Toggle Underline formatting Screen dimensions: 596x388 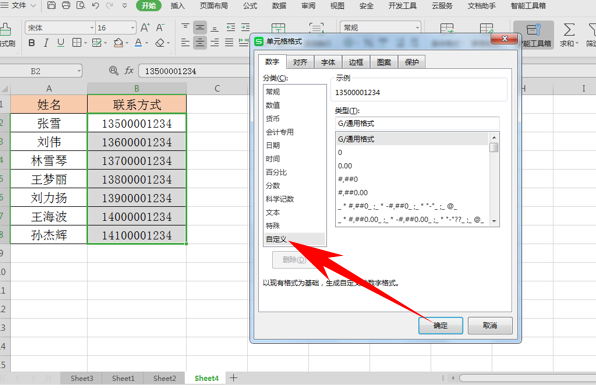(60, 43)
